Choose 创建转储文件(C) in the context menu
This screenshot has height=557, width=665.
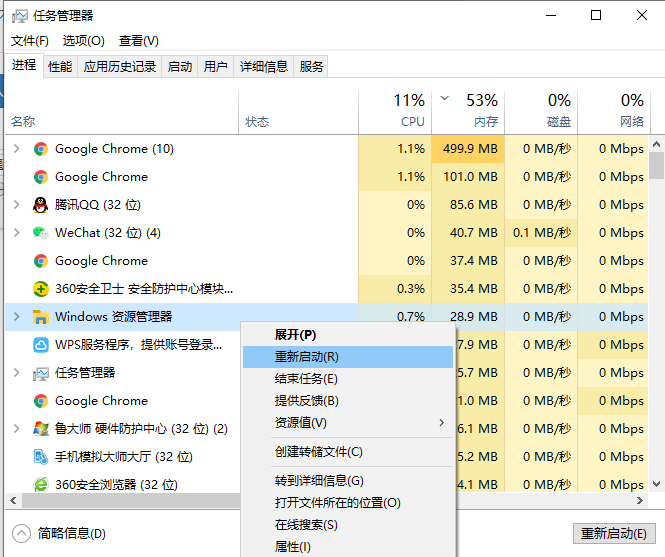pos(348,452)
